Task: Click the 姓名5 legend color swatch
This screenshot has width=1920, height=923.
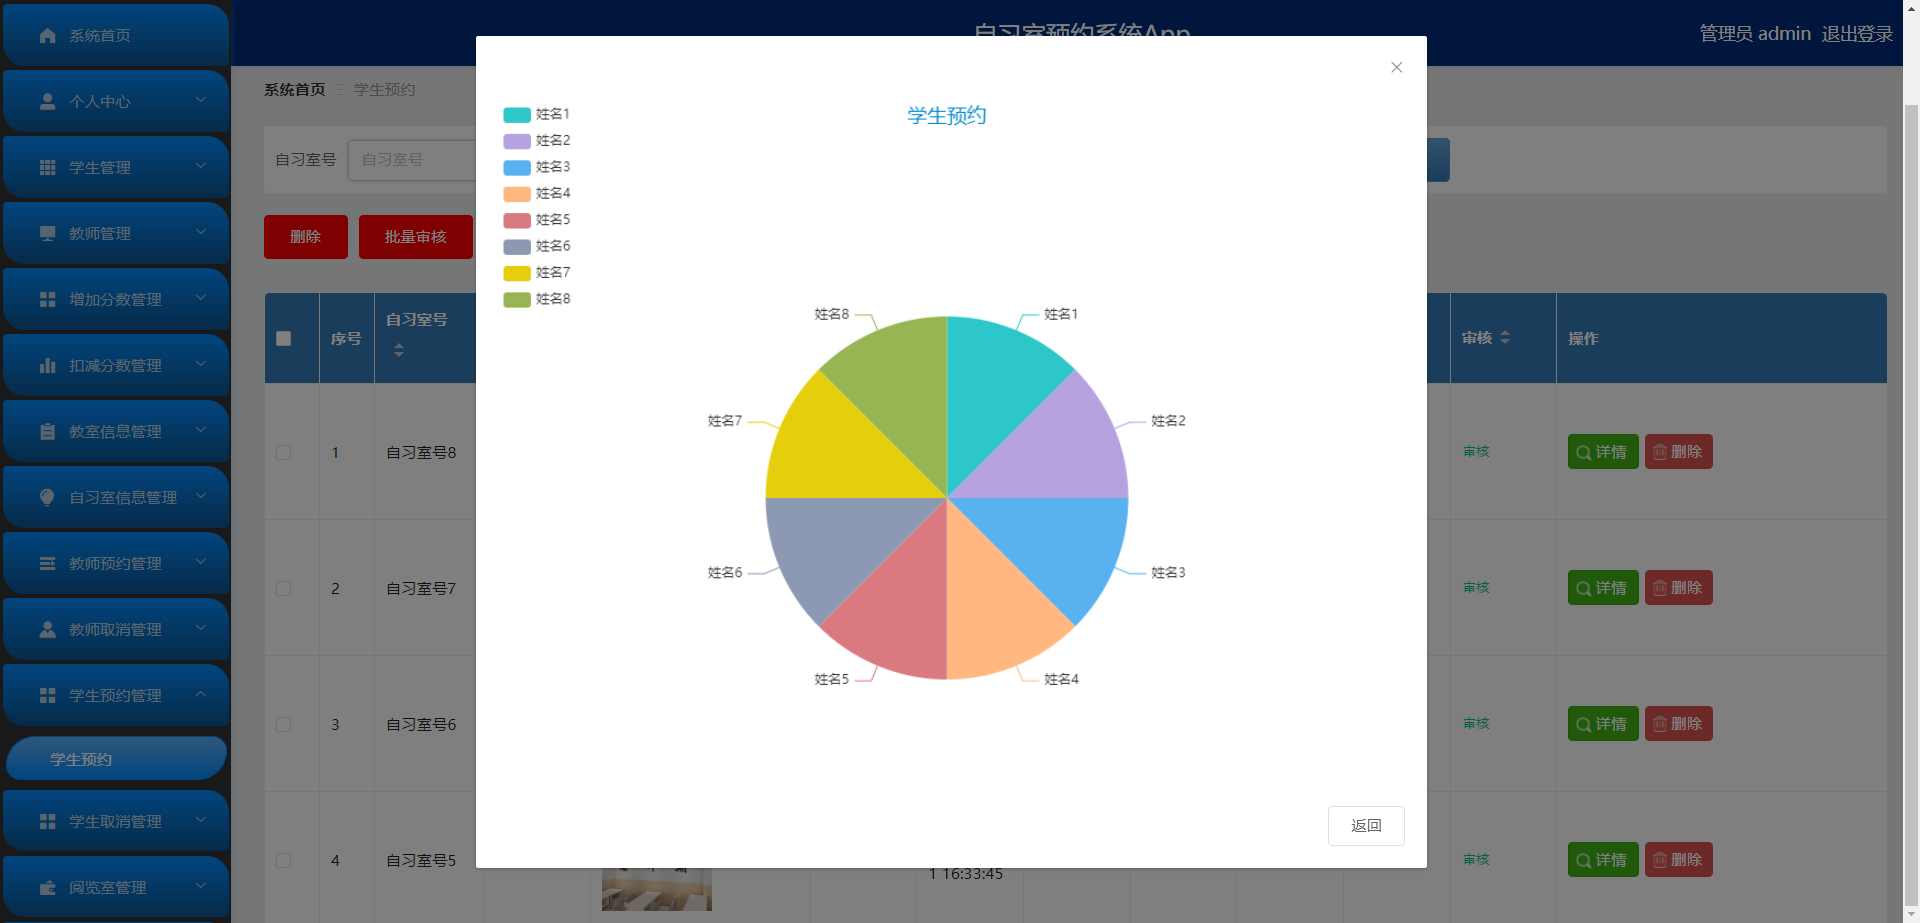Action: tap(517, 220)
